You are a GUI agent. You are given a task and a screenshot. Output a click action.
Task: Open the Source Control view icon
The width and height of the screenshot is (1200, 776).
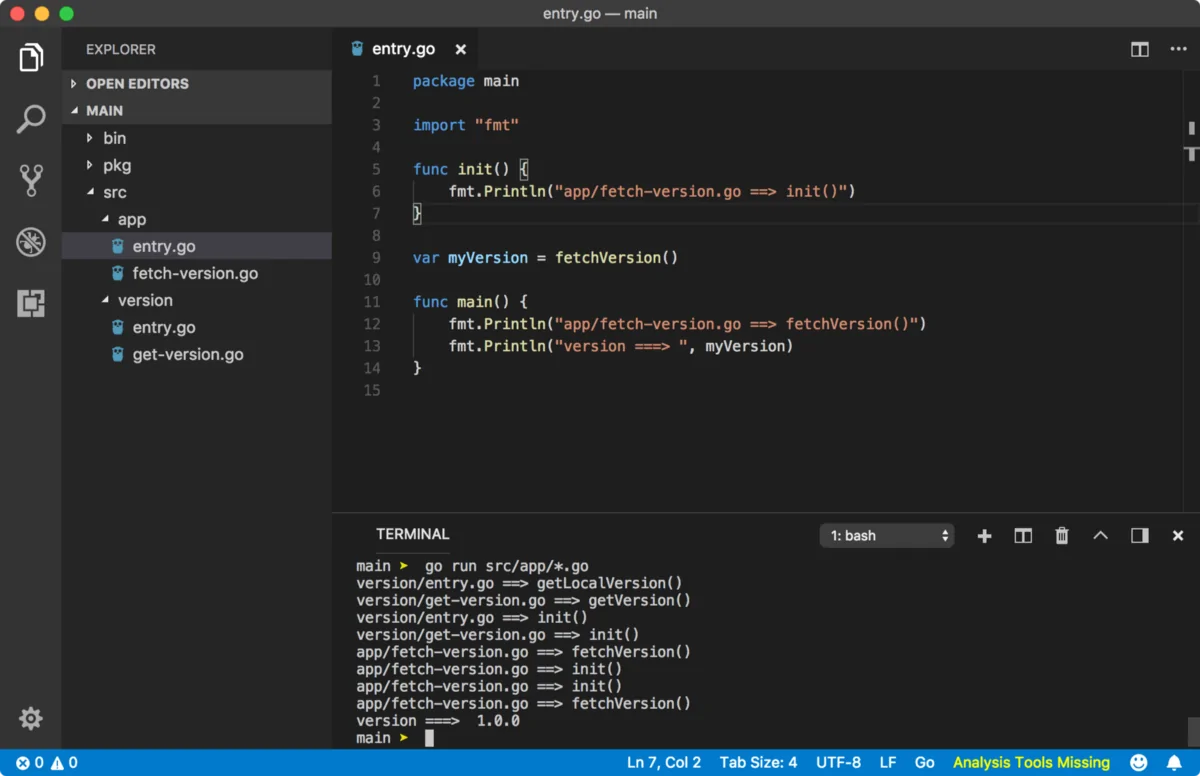pyautogui.click(x=31, y=180)
